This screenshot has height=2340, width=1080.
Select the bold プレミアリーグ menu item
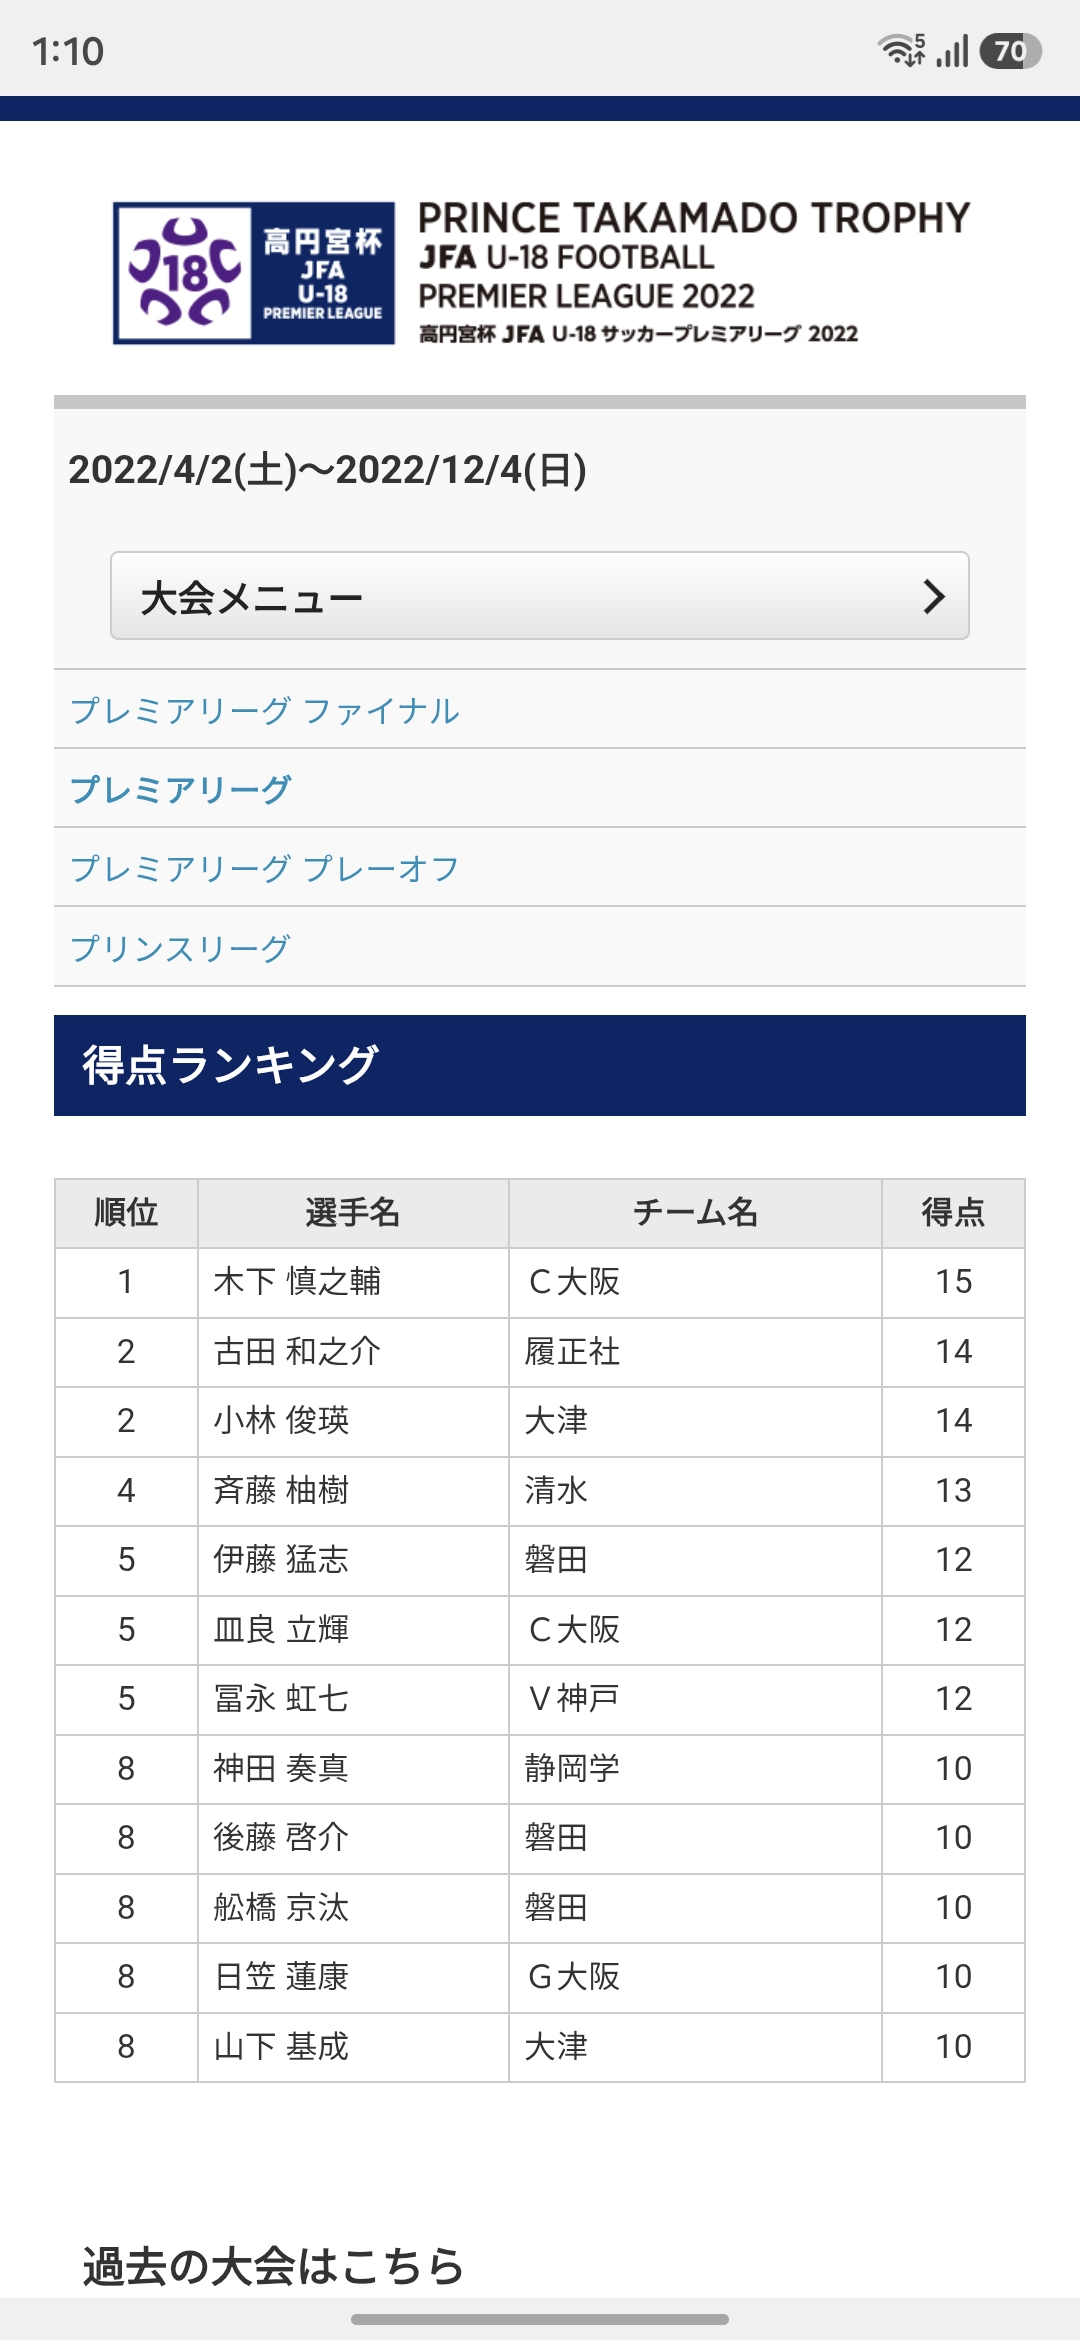tap(180, 789)
